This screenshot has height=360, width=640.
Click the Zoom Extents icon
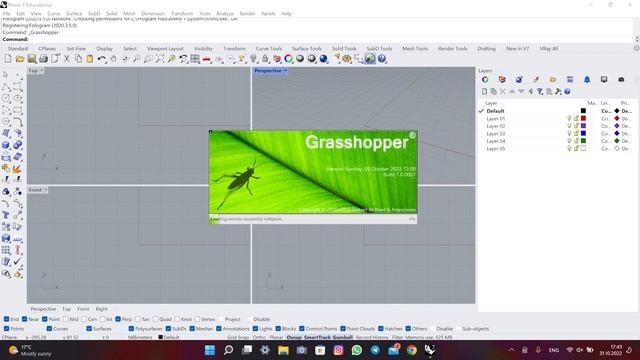click(x=160, y=59)
